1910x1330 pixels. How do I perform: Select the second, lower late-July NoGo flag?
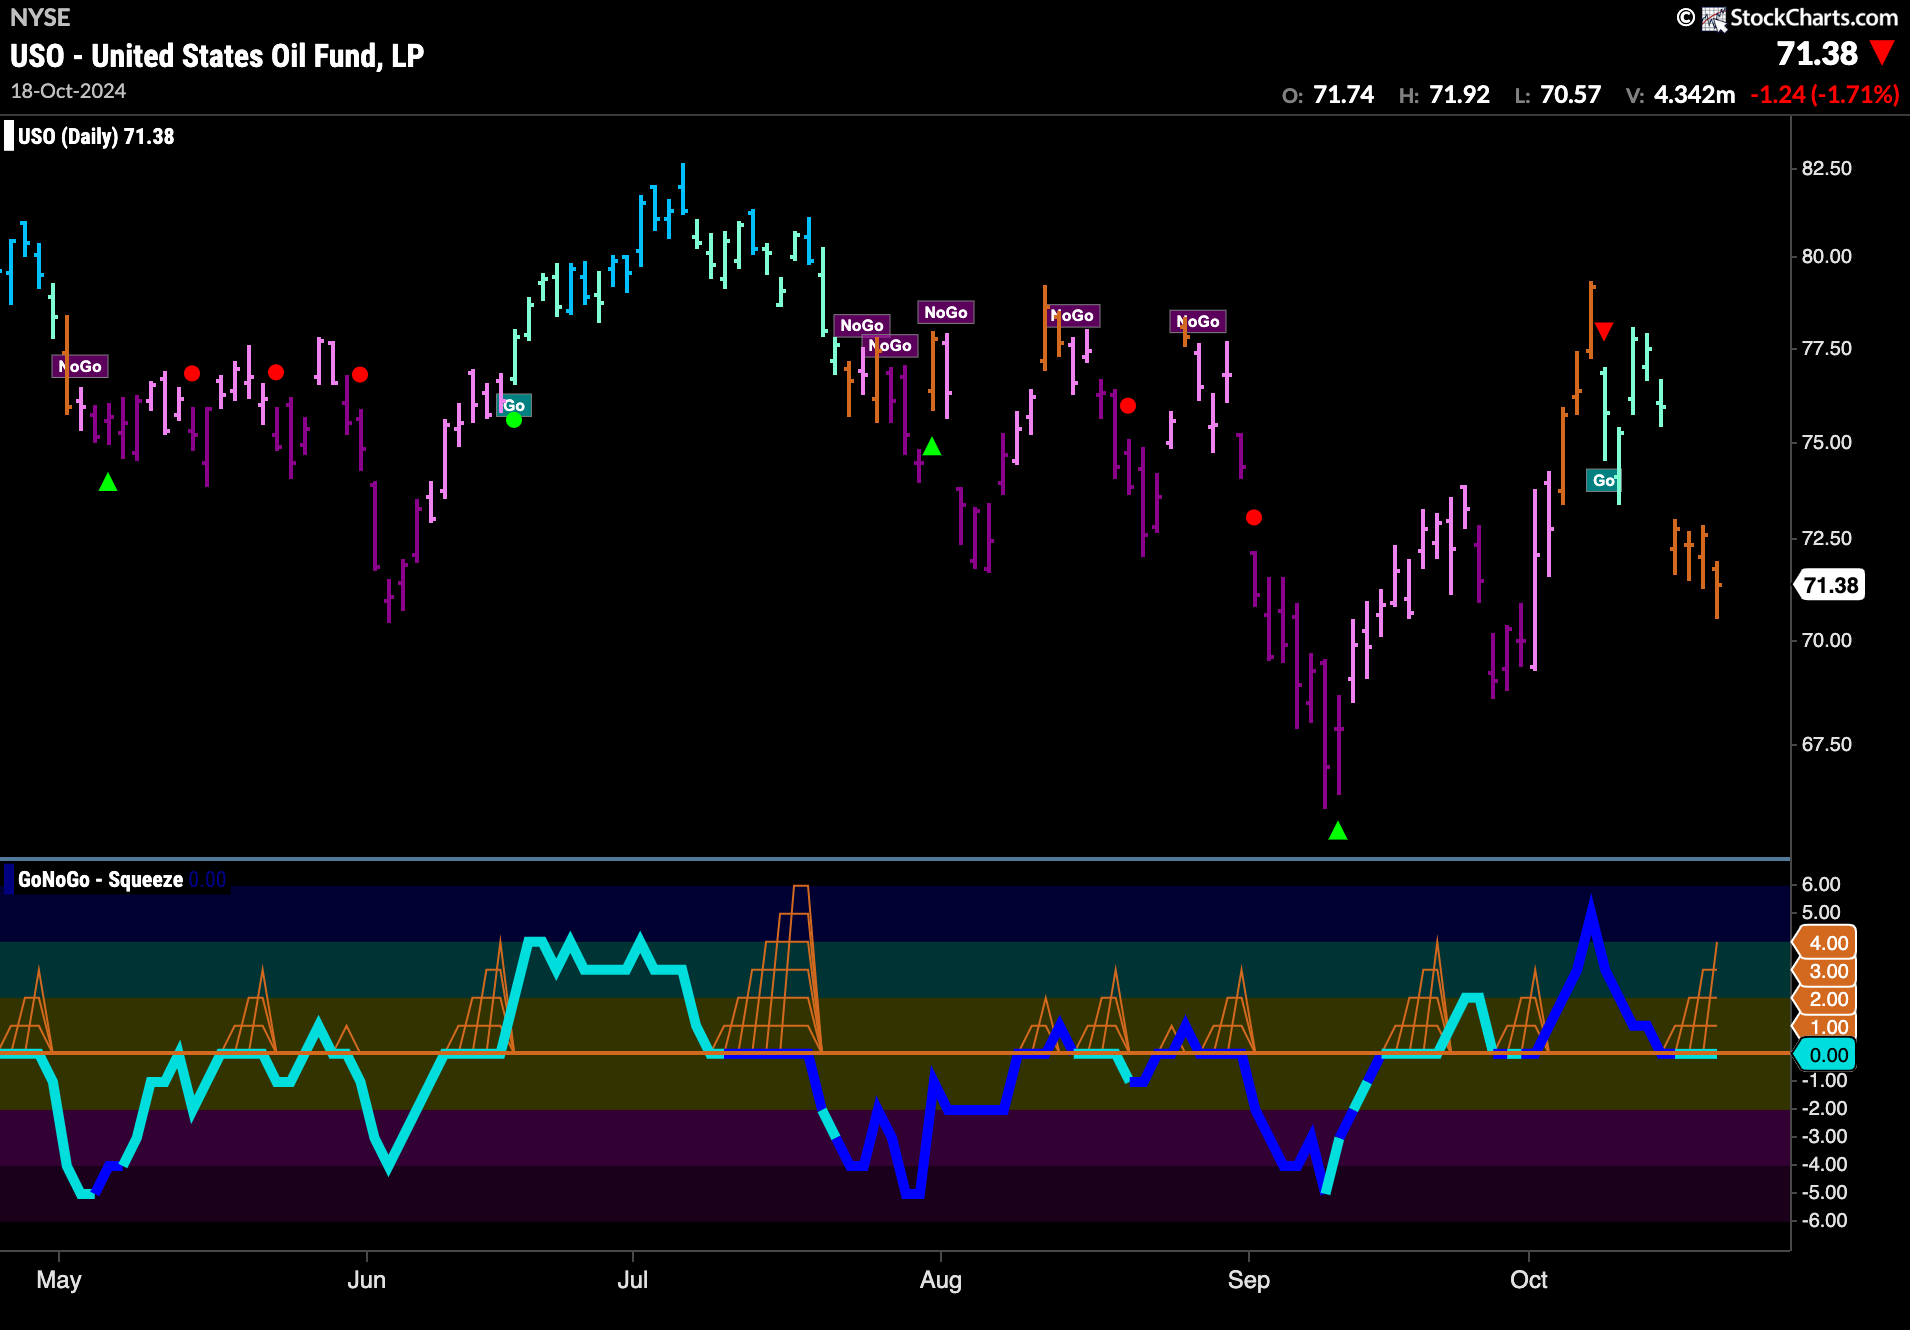(x=890, y=345)
